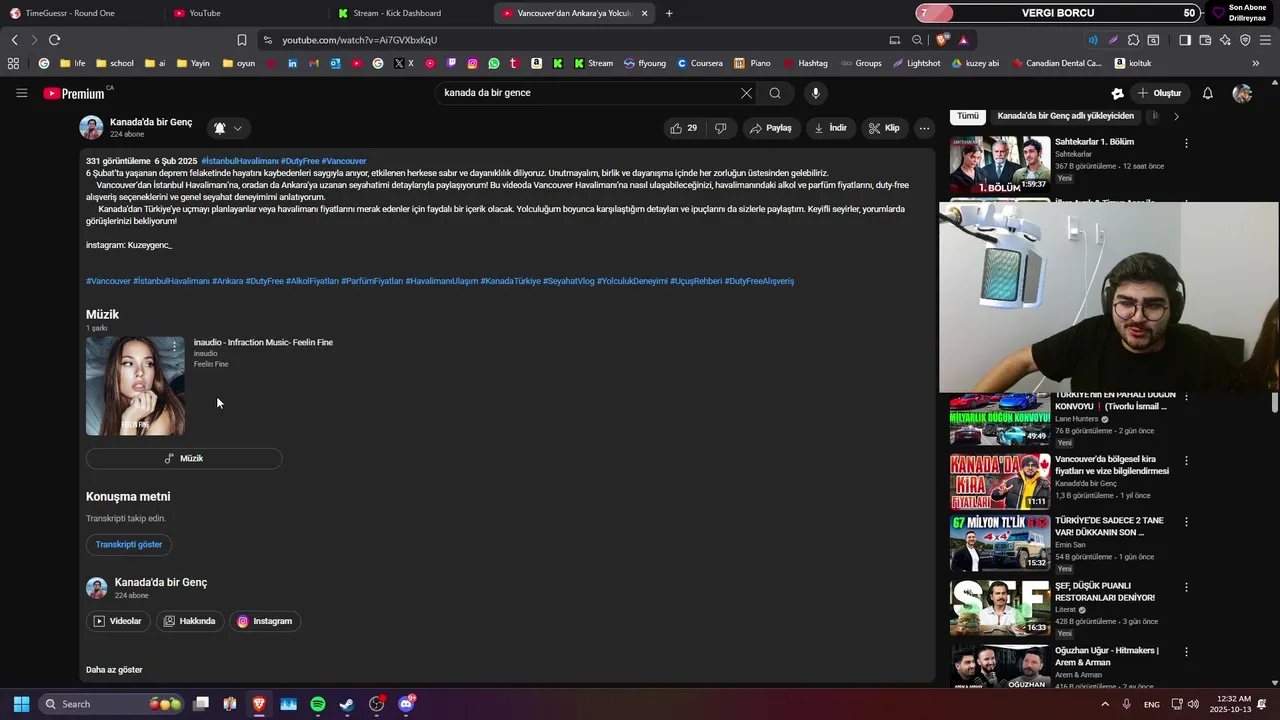The image size is (1280, 720).
Task: Open the Coursera bookmark
Action: (699, 63)
